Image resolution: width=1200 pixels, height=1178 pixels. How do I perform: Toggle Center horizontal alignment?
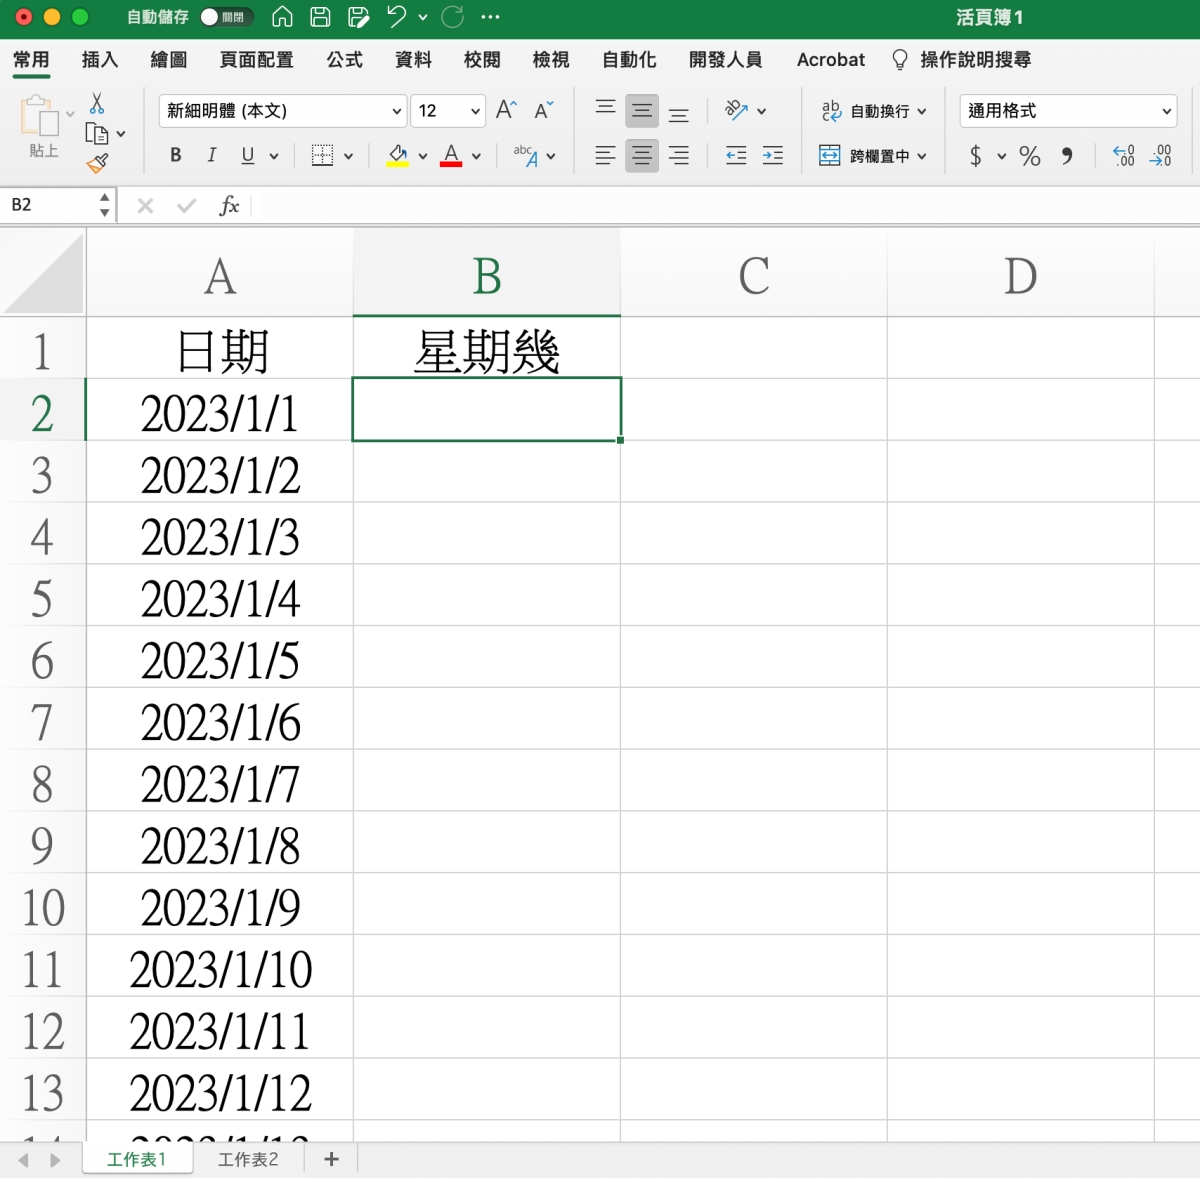[x=642, y=155]
